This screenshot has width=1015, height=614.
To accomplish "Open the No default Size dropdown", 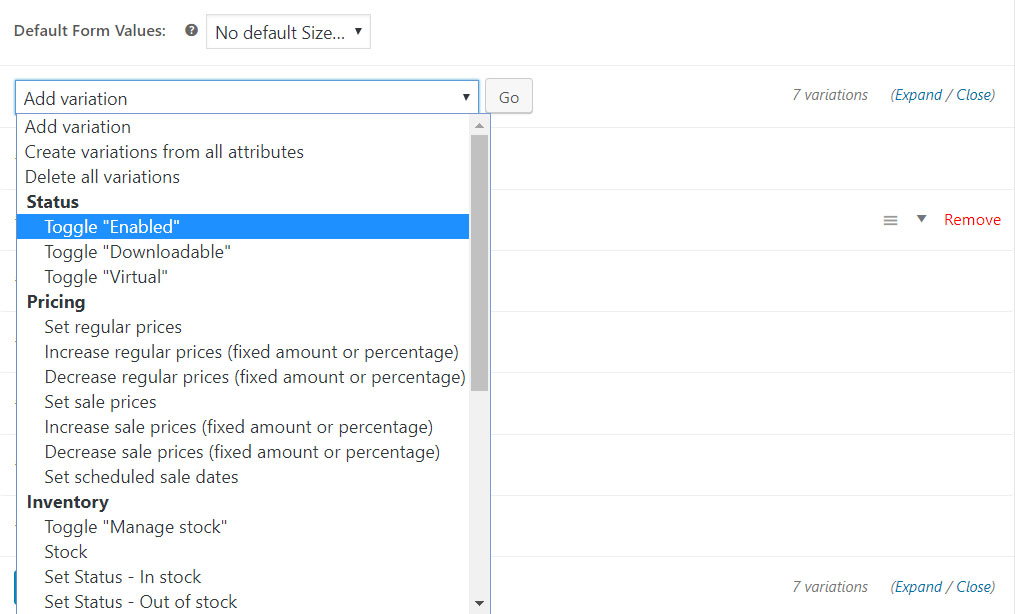I will [288, 32].
